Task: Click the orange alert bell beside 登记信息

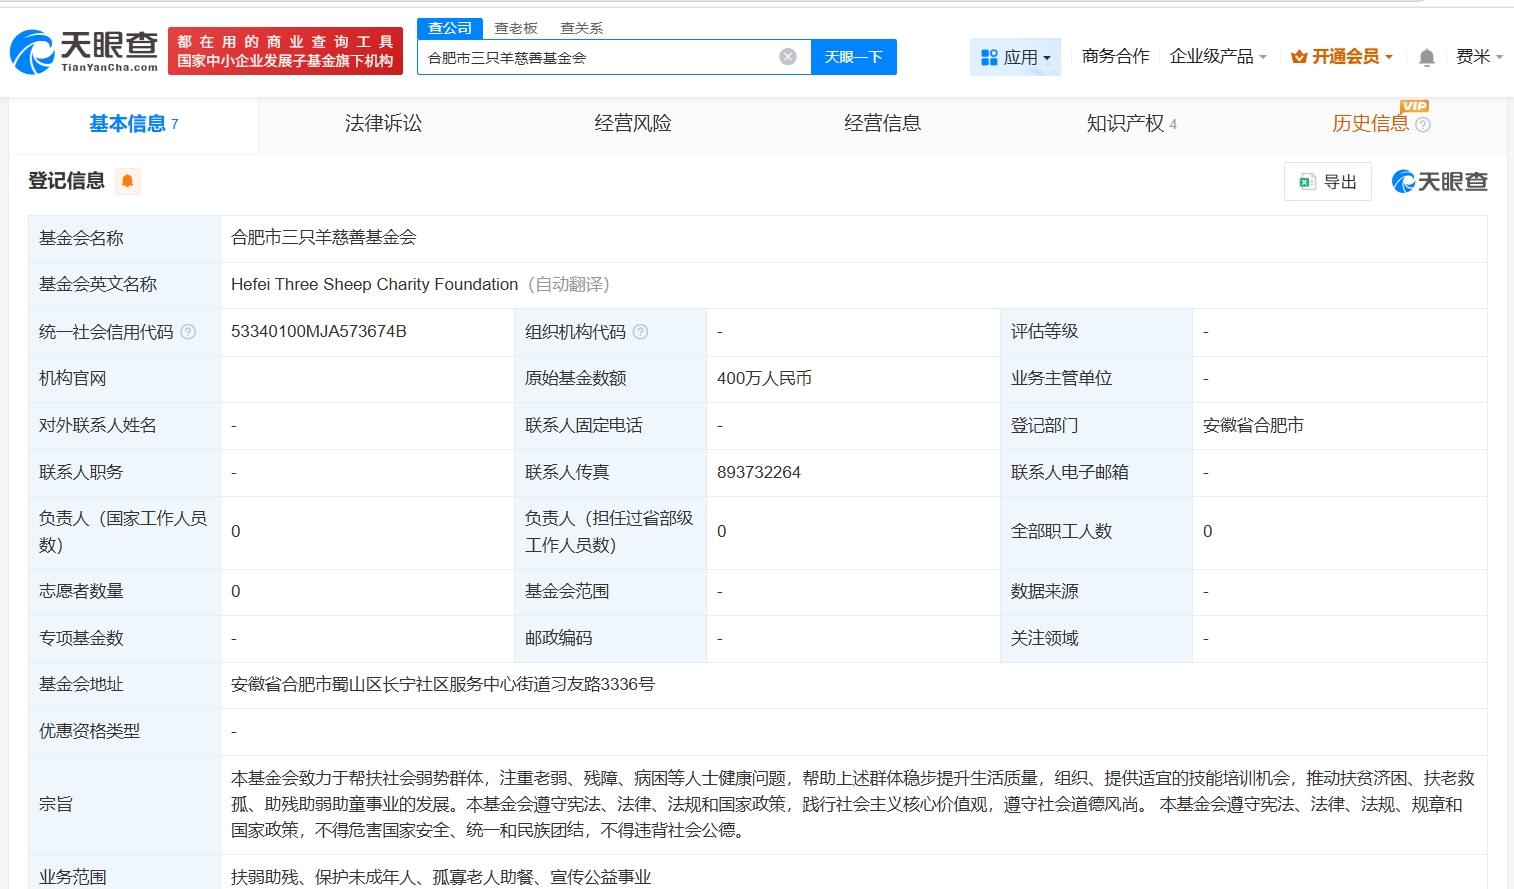Action: click(127, 181)
